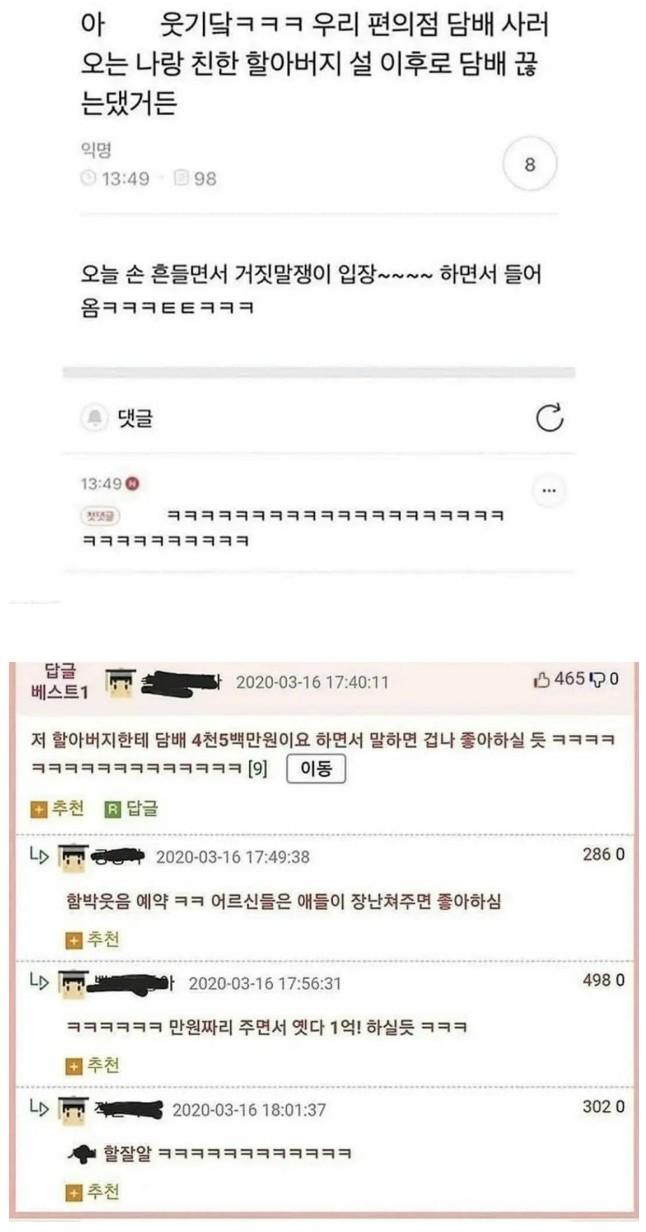Click the thumbs-down icon showing 0
The height and width of the screenshot is (1232, 646).
(598, 680)
